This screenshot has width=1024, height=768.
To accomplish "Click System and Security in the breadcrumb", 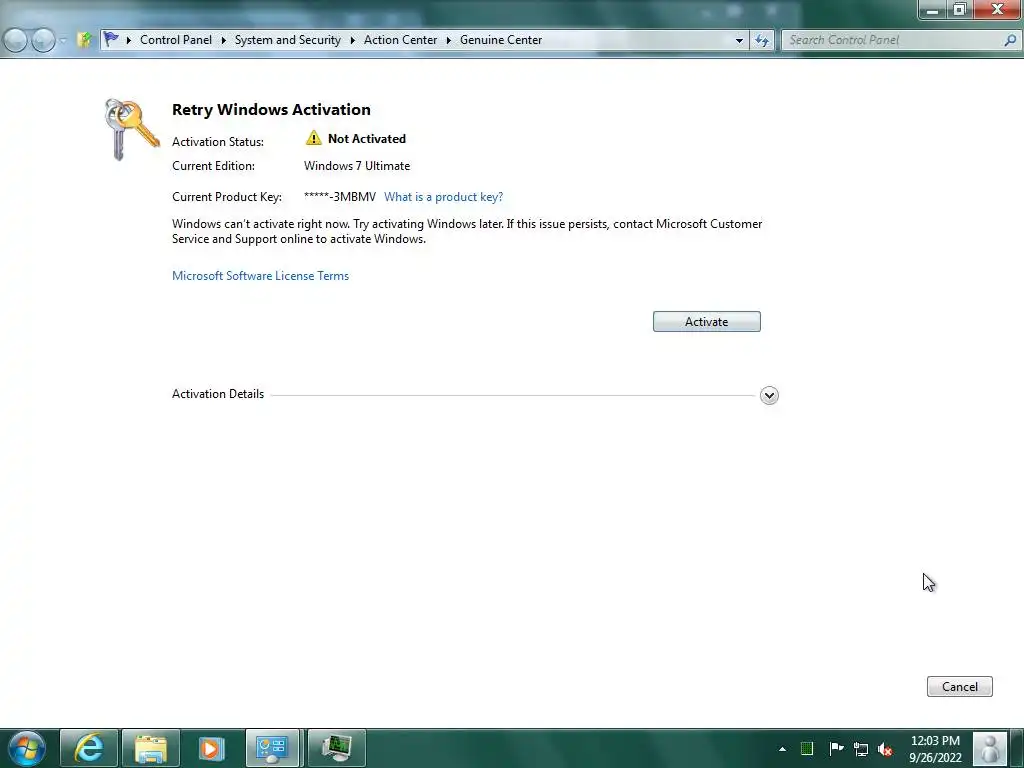I will click(x=287, y=40).
